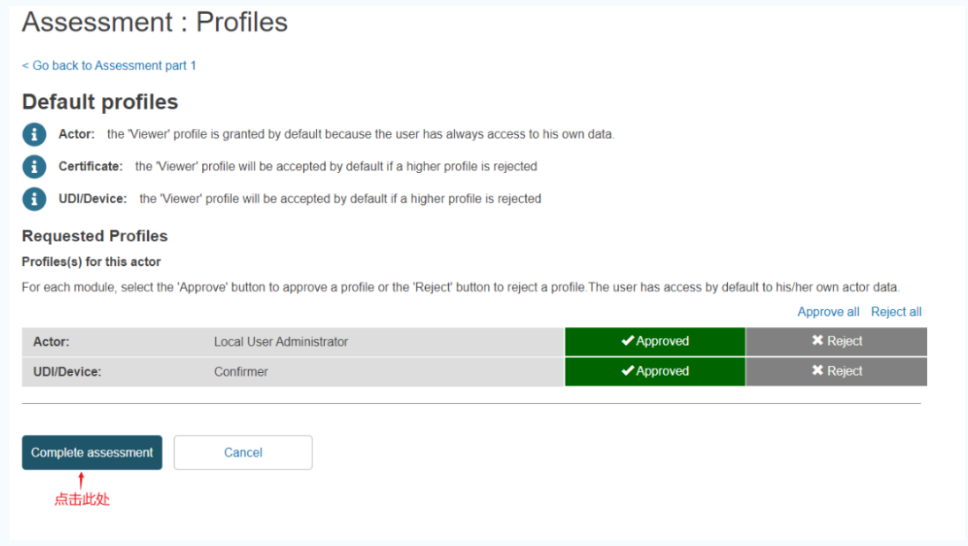Click the Actor row label in table
This screenshot has width=968, height=546.
52,342
